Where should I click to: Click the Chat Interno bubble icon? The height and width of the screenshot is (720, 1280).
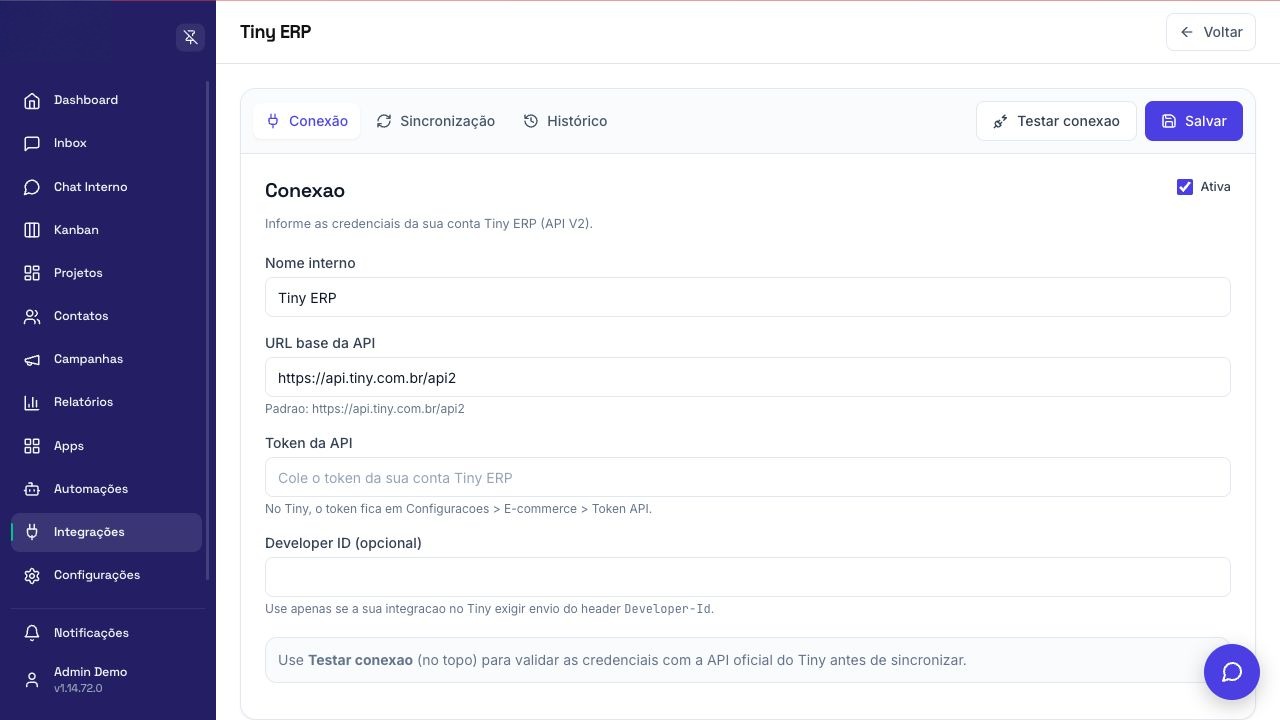[32, 187]
